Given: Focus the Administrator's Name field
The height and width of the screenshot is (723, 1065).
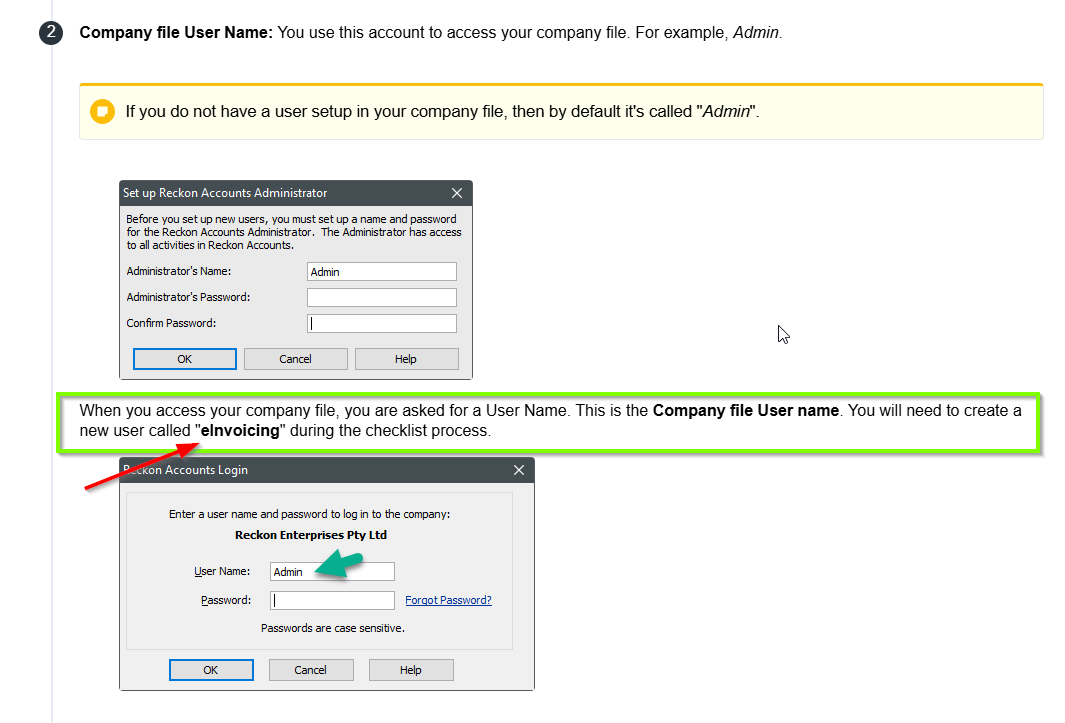Looking at the screenshot, I should (382, 271).
